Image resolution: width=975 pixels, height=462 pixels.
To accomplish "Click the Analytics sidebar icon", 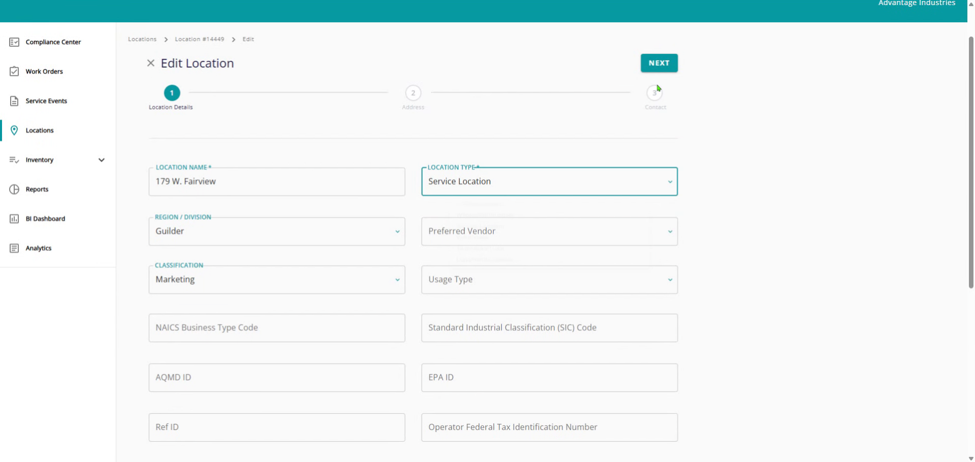I will pos(14,248).
